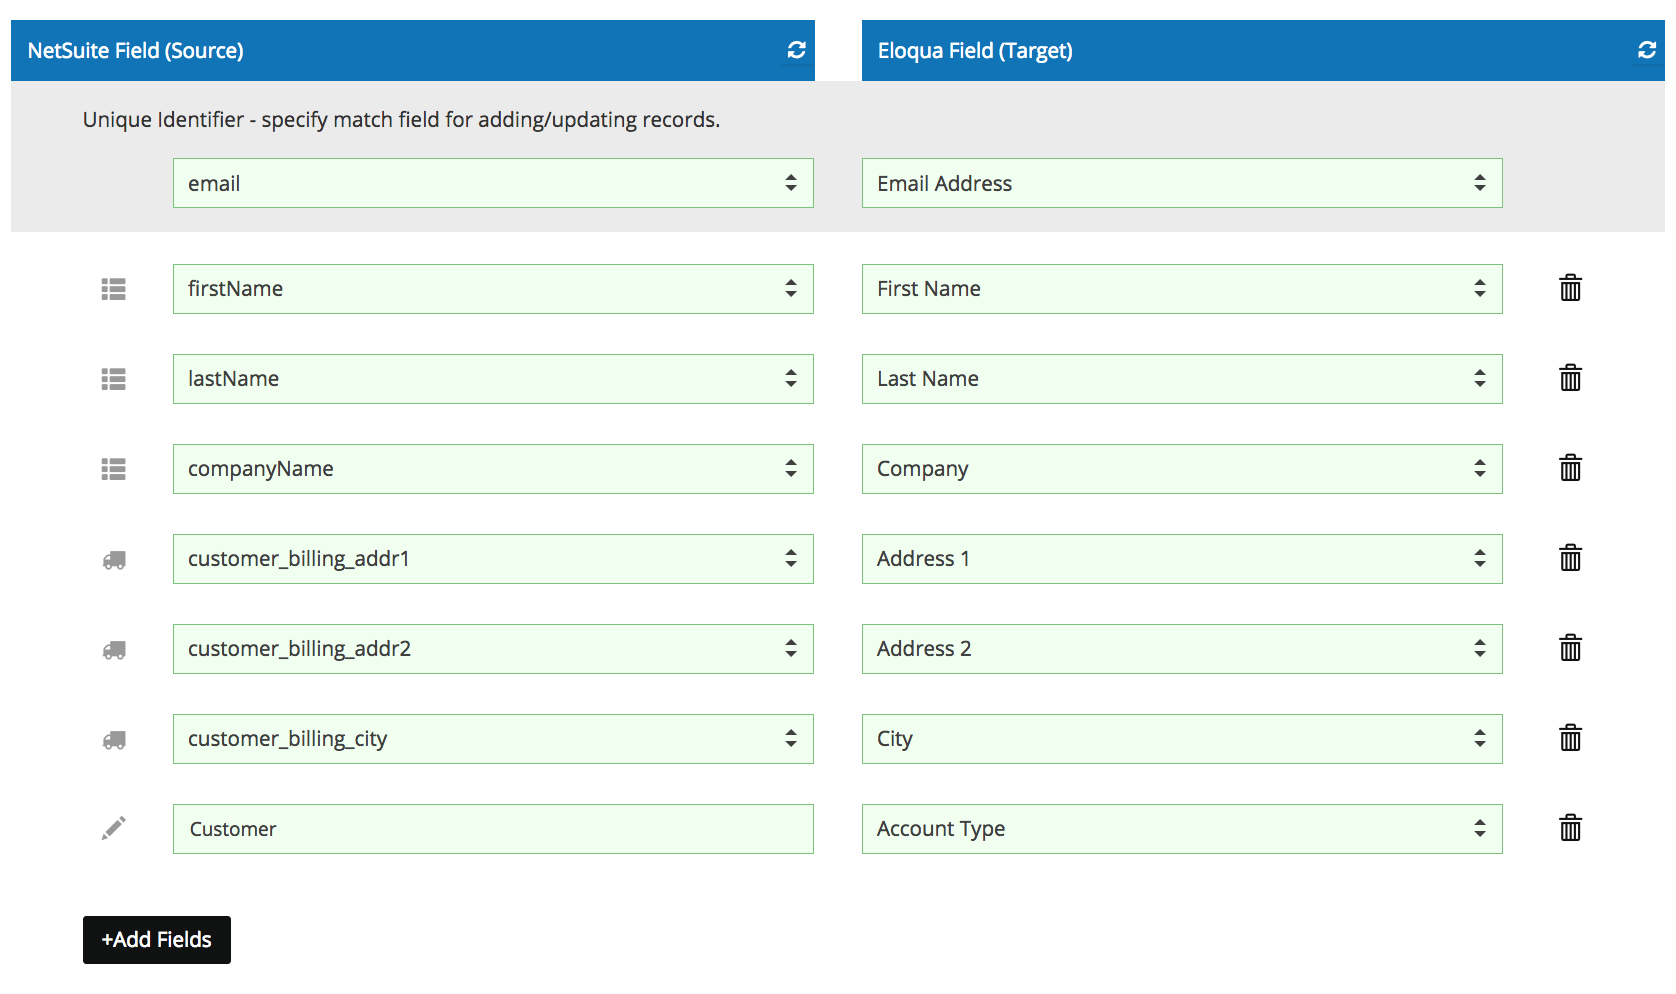1676x994 pixels.
Task: Click the Customer static value text field
Action: point(493,829)
